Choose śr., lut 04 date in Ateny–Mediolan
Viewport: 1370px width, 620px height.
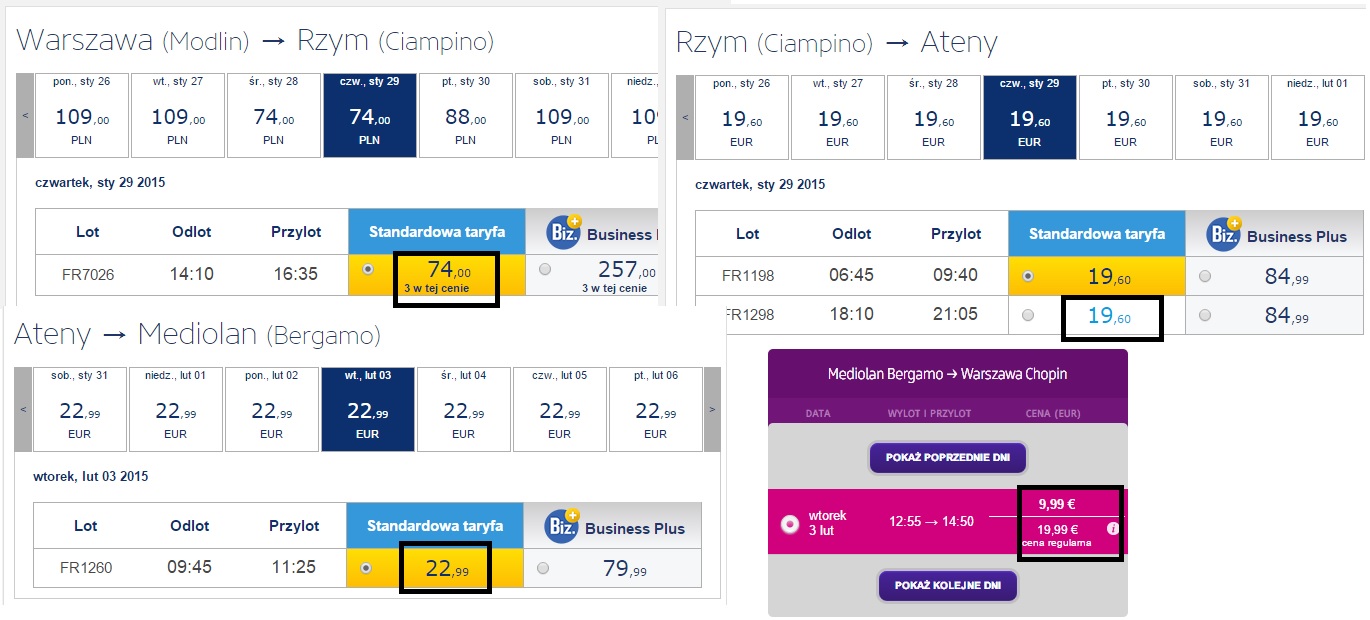(x=463, y=409)
